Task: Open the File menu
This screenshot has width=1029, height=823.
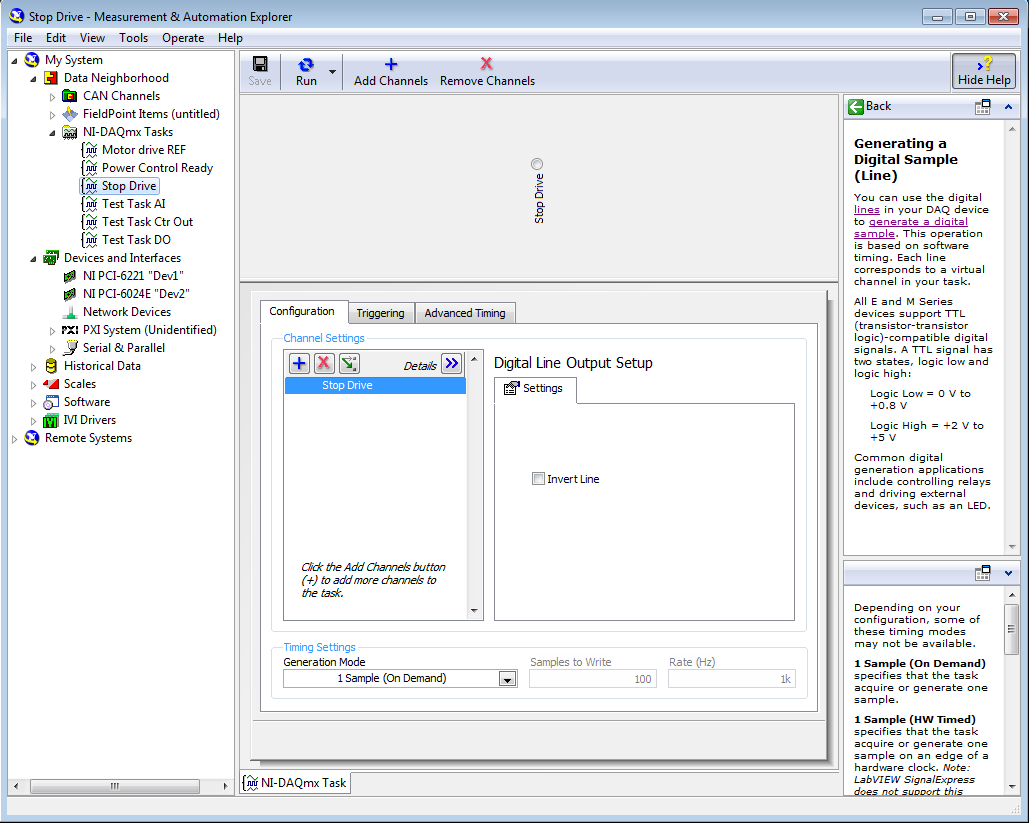Action: 23,38
